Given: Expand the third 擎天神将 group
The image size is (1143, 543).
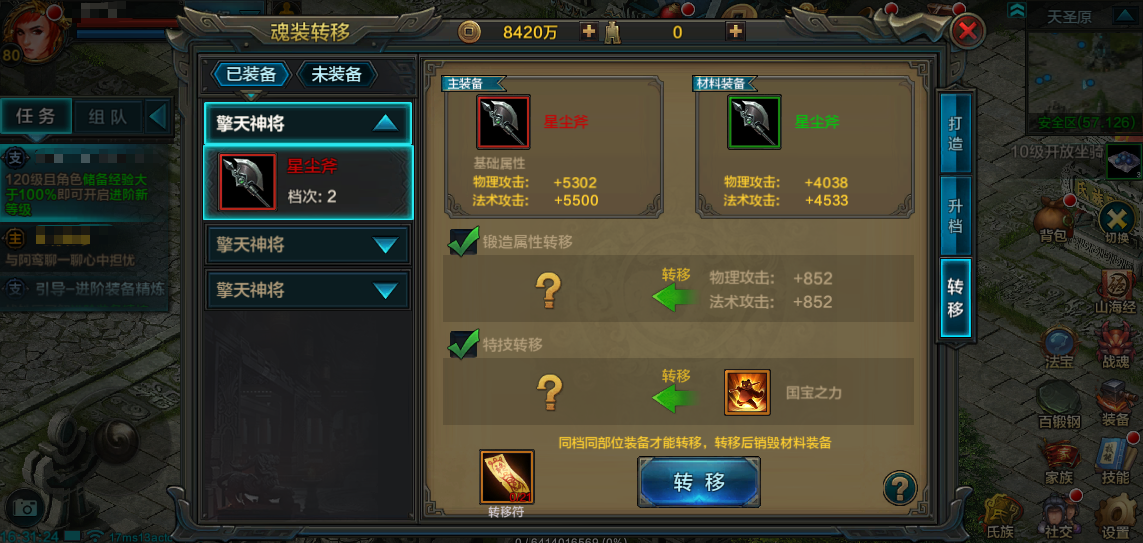Looking at the screenshot, I should pos(384,291).
